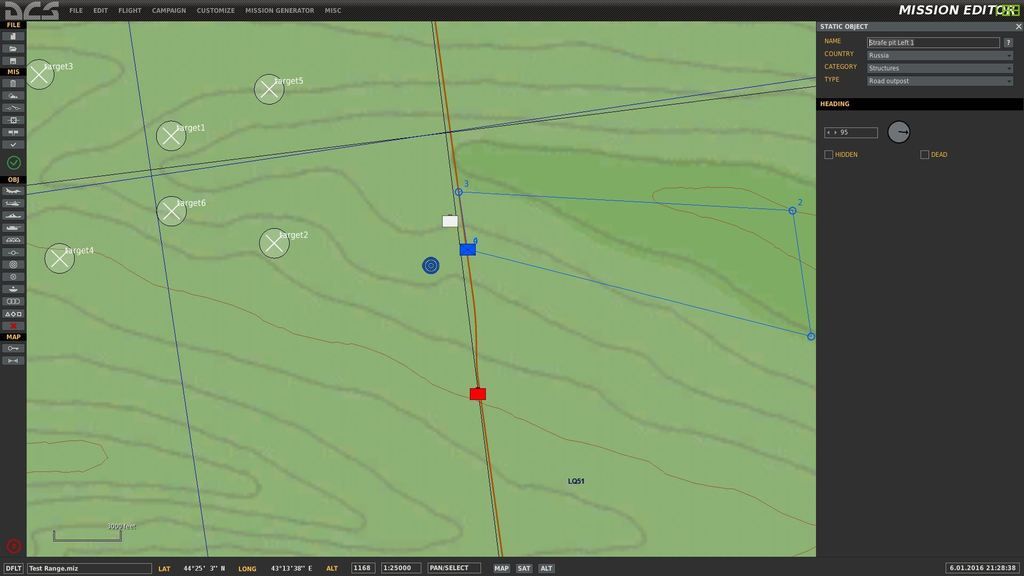The image size is (1024, 576).
Task: Click the ALT map mode button
Action: [x=546, y=568]
